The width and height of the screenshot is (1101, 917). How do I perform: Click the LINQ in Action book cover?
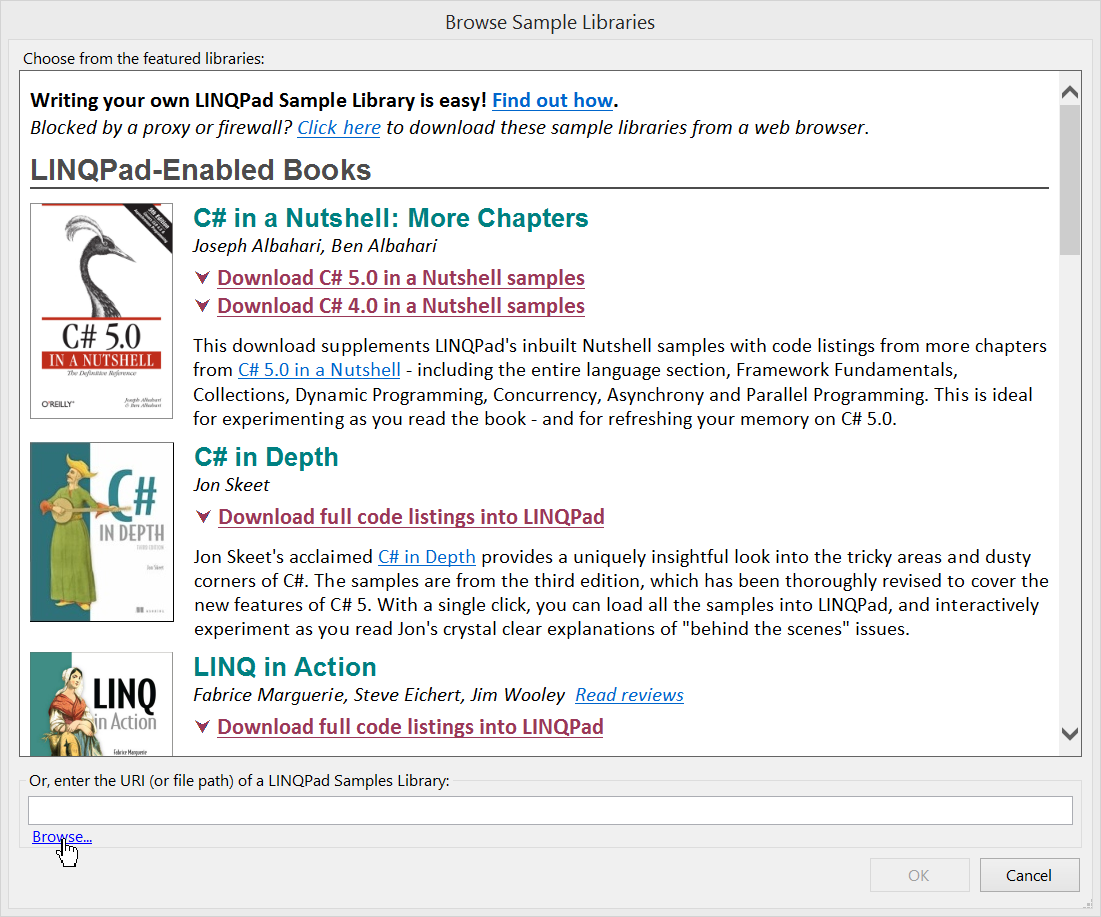[x=102, y=704]
